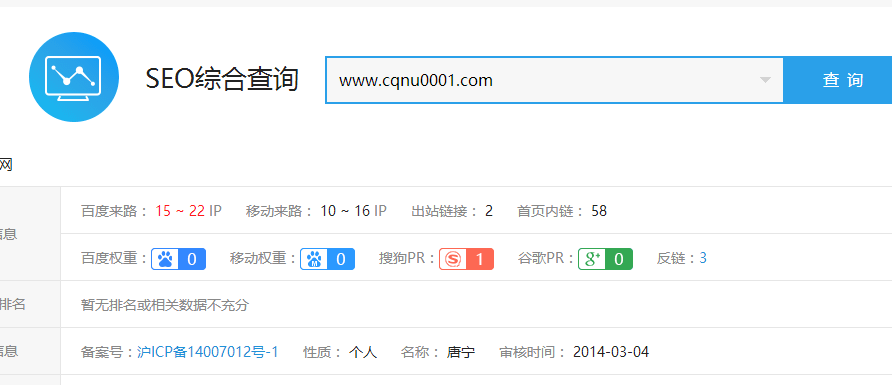Click the 名称 value 唐宁
The image size is (892, 385).
[x=461, y=353]
